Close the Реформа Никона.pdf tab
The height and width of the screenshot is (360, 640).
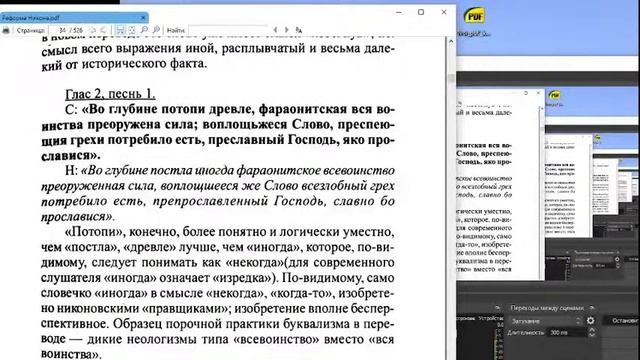[x=143, y=18]
